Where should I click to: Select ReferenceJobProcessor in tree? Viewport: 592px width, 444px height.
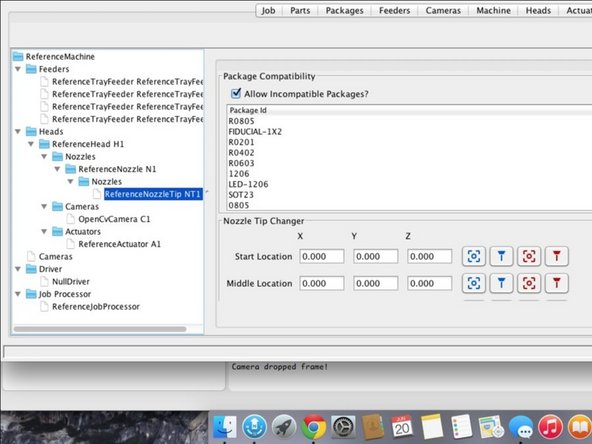(x=96, y=306)
